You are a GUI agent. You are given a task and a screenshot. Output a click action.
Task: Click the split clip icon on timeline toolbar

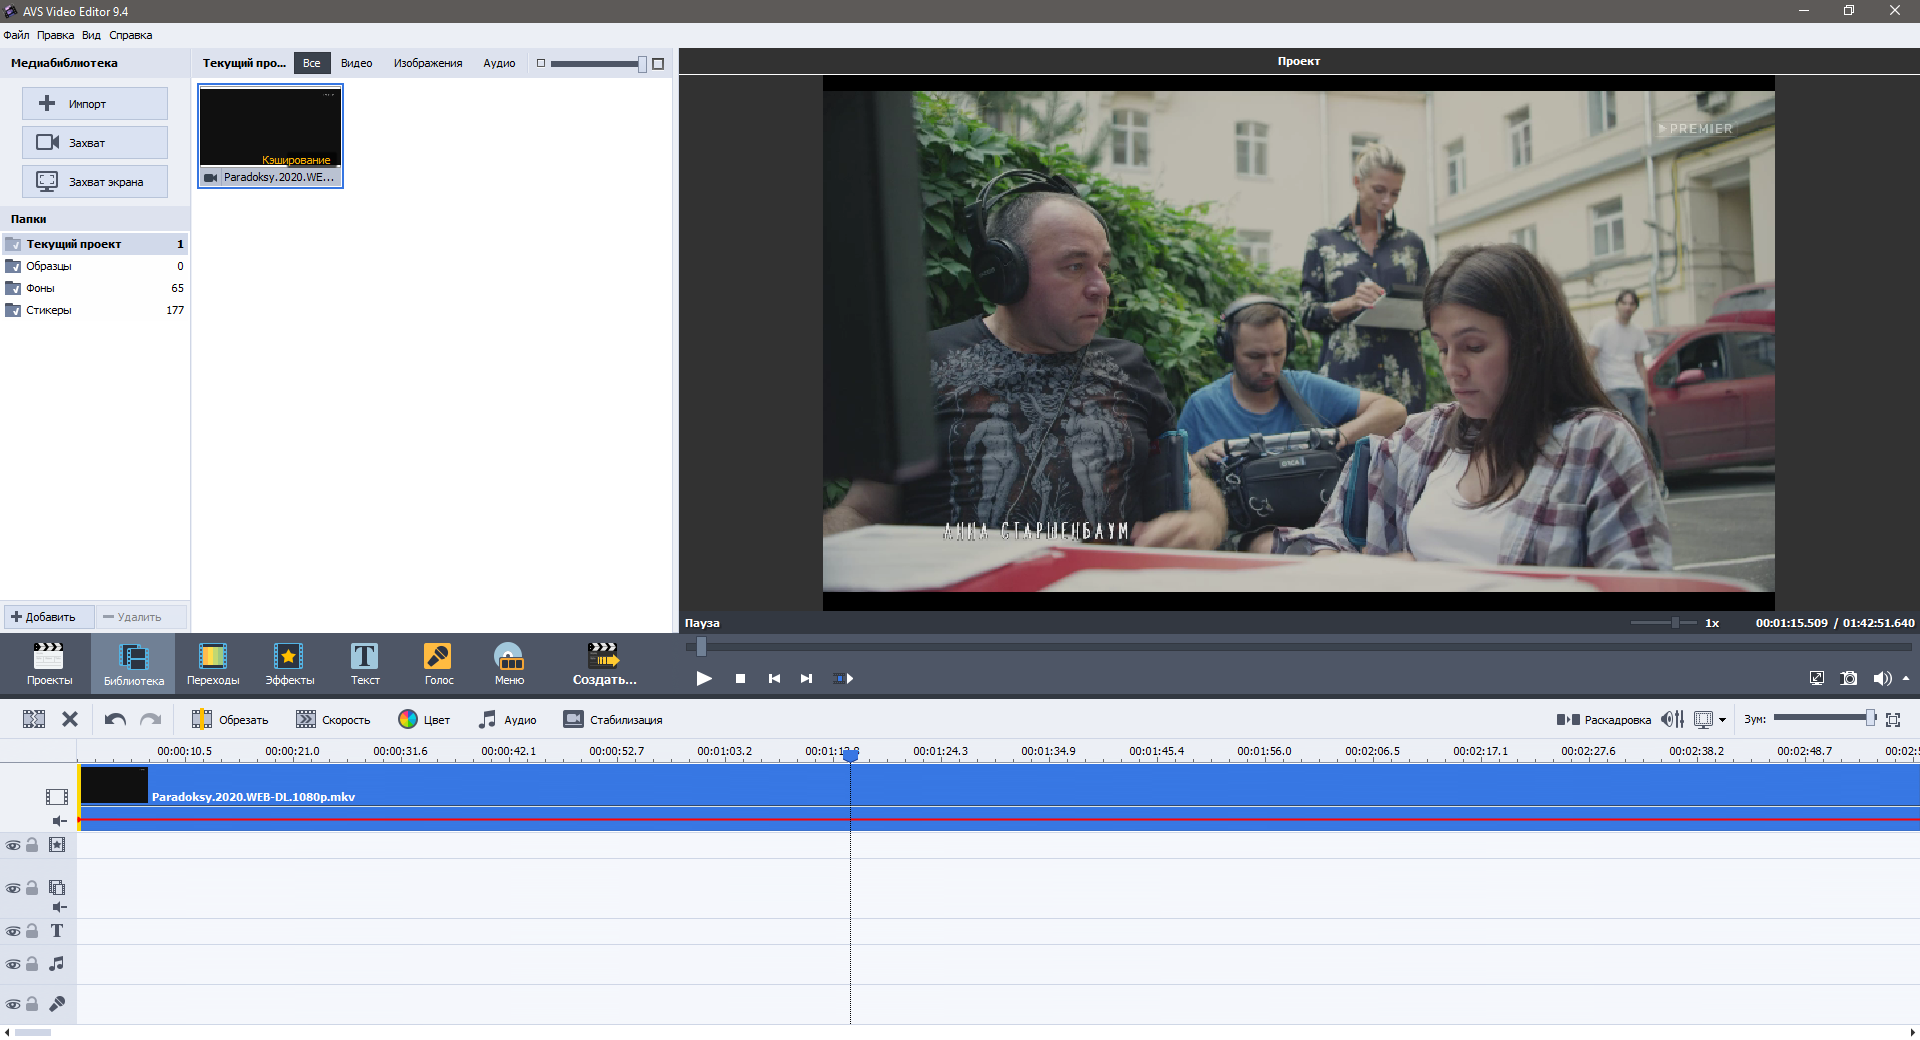34,719
